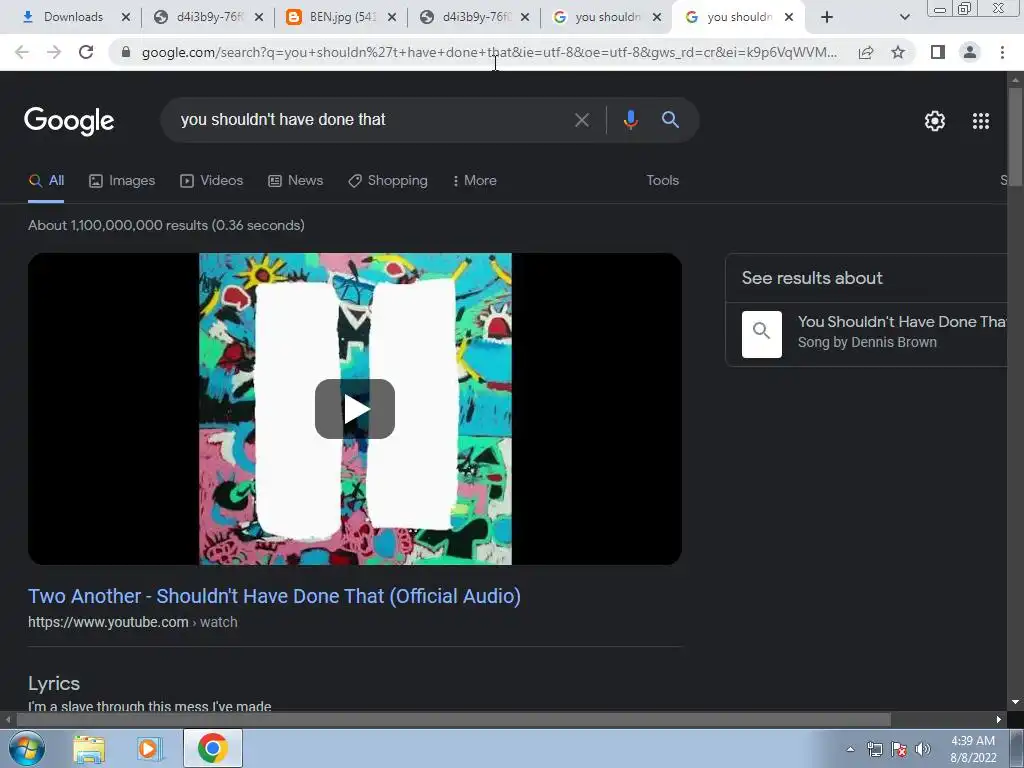
Task: Click the horizontal page scrollbar
Action: click(x=454, y=719)
